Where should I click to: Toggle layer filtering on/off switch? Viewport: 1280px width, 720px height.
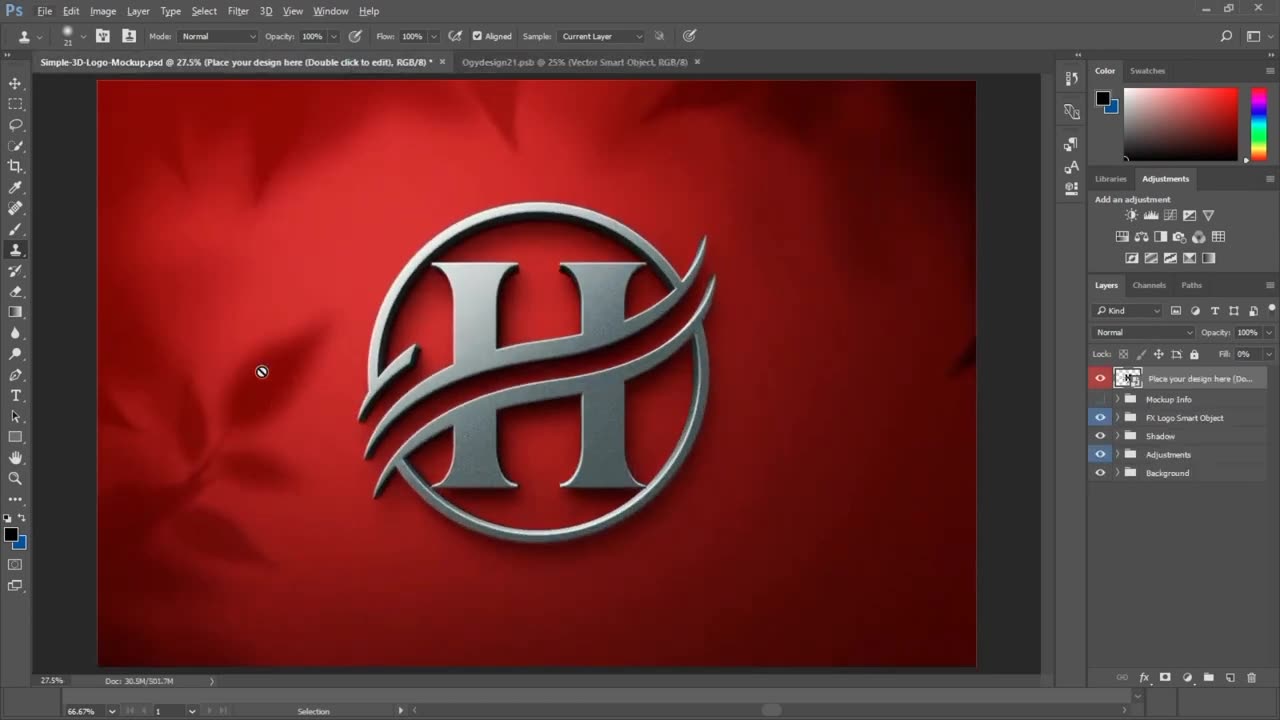1271,309
